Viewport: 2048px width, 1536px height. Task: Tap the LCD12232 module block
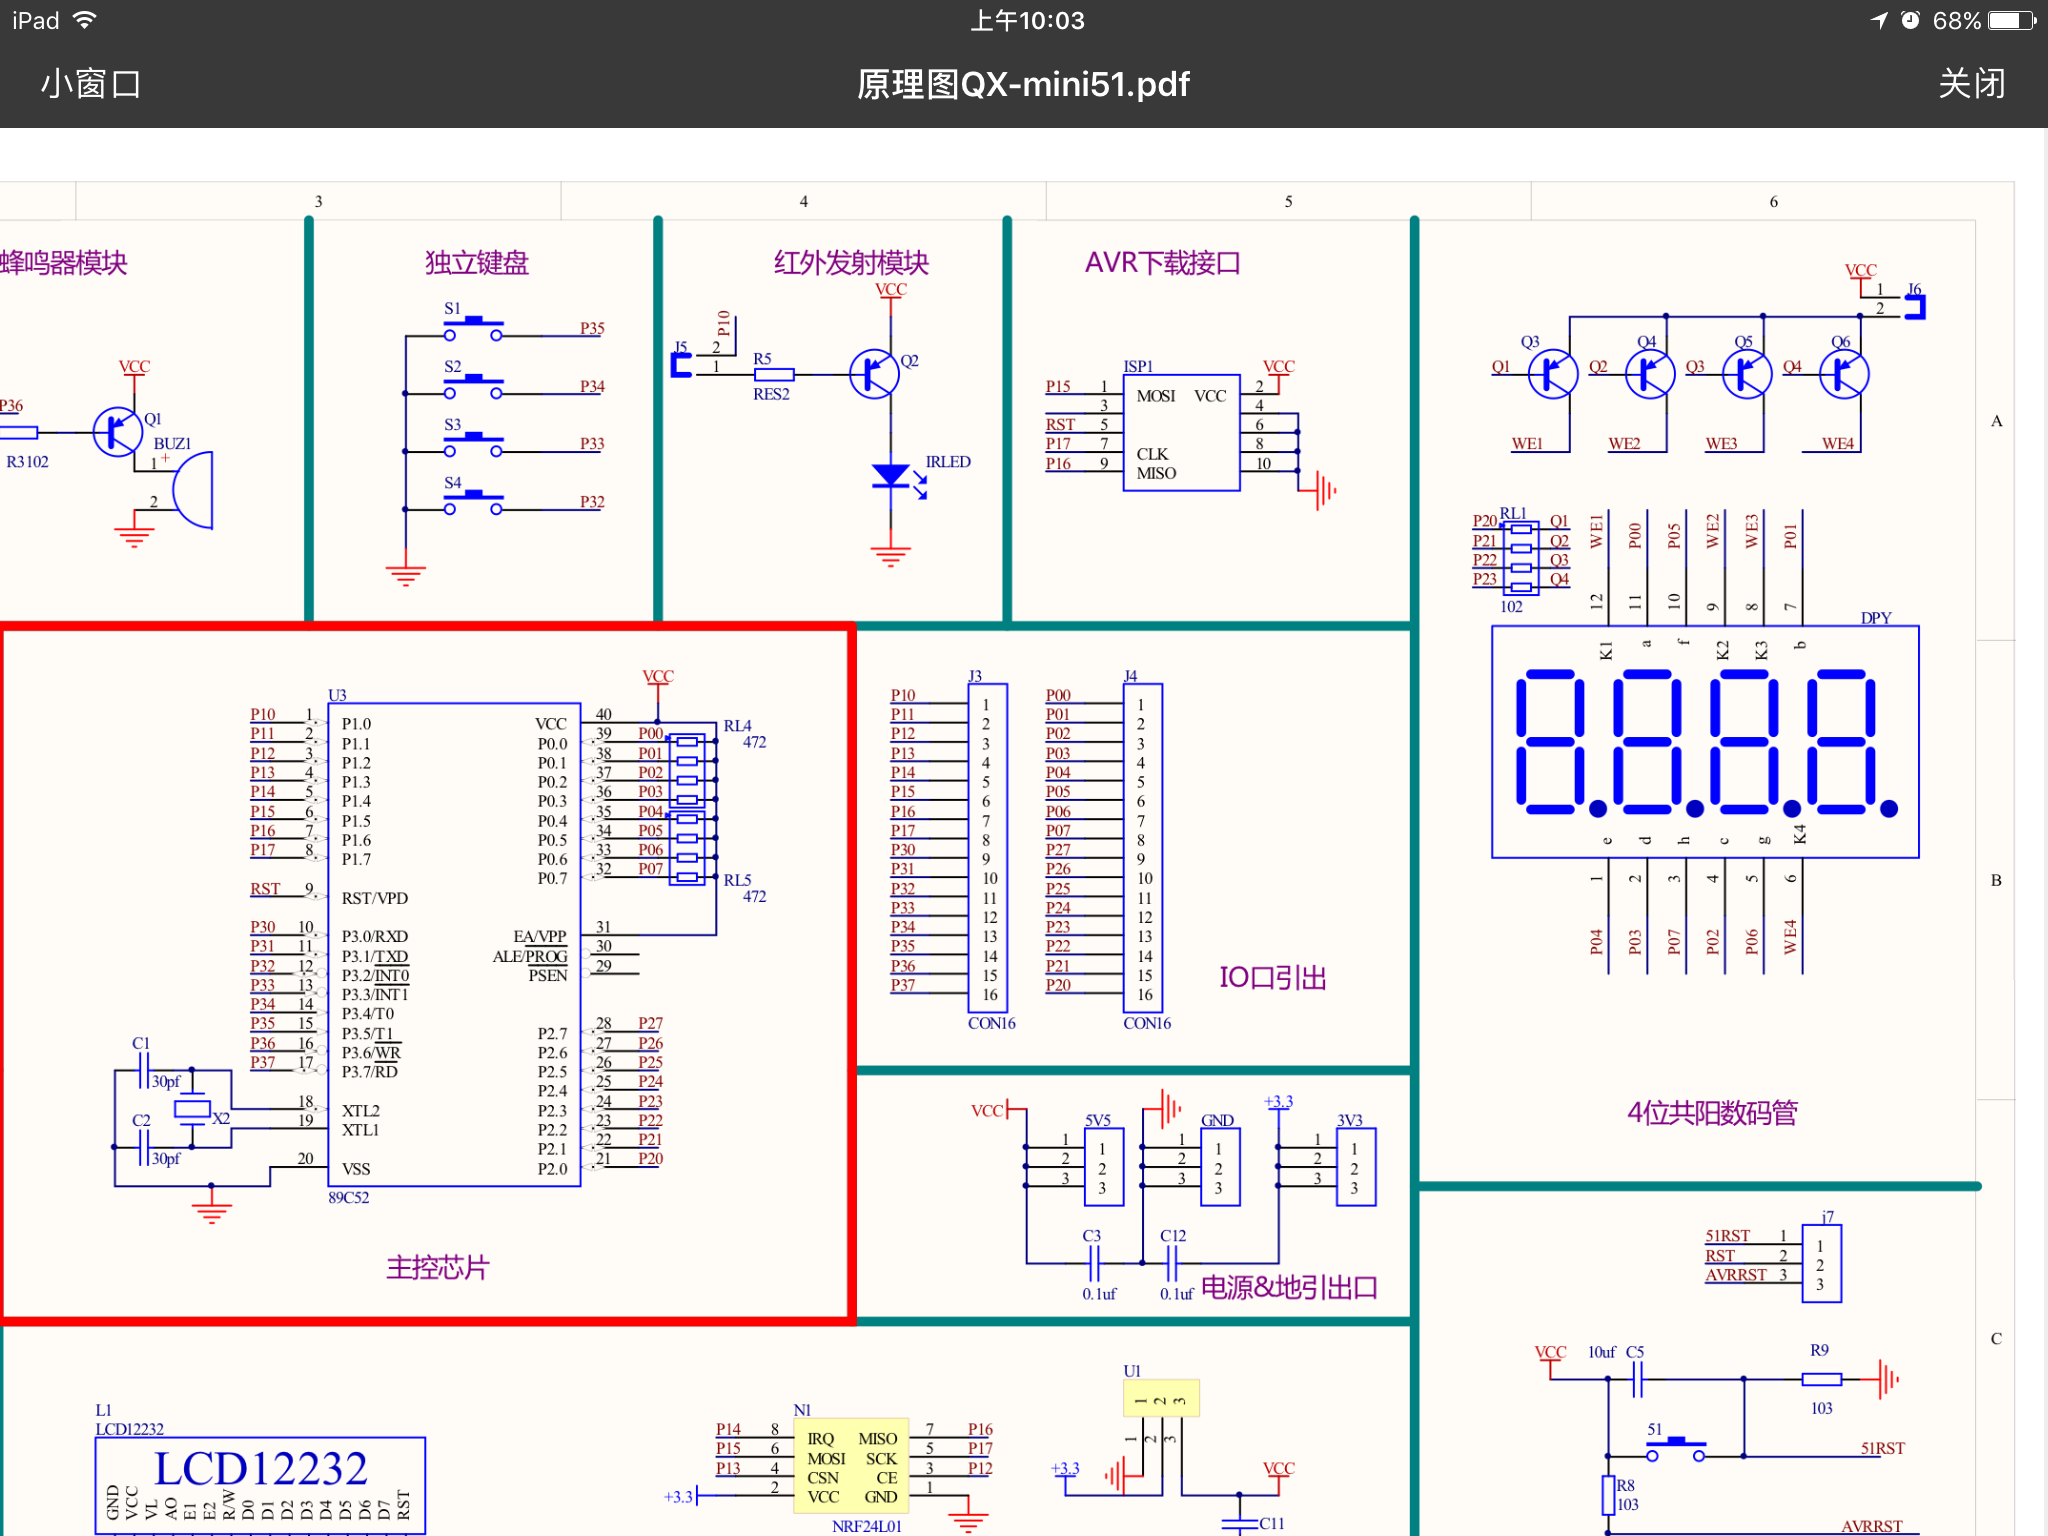click(260, 1485)
